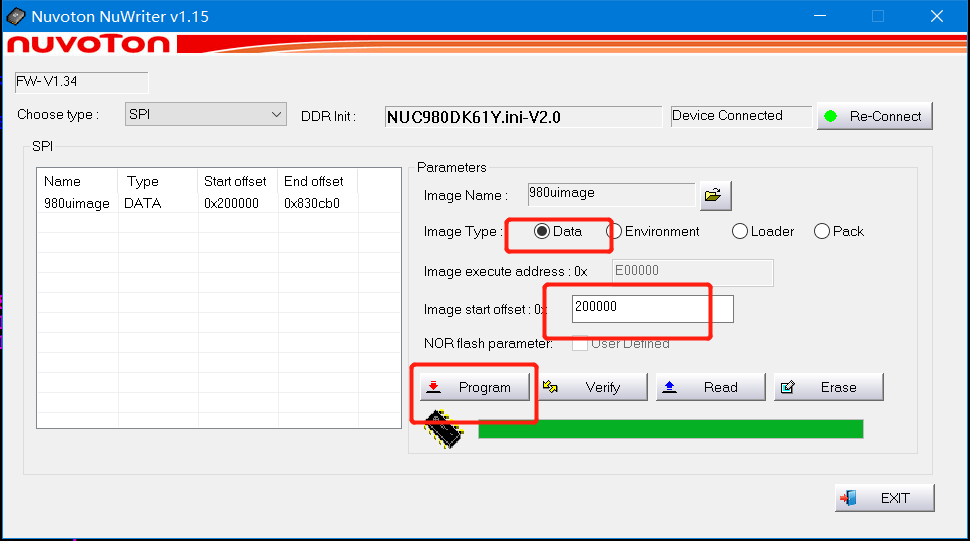Click the 0x200000 start offset cell

click(x=231, y=203)
